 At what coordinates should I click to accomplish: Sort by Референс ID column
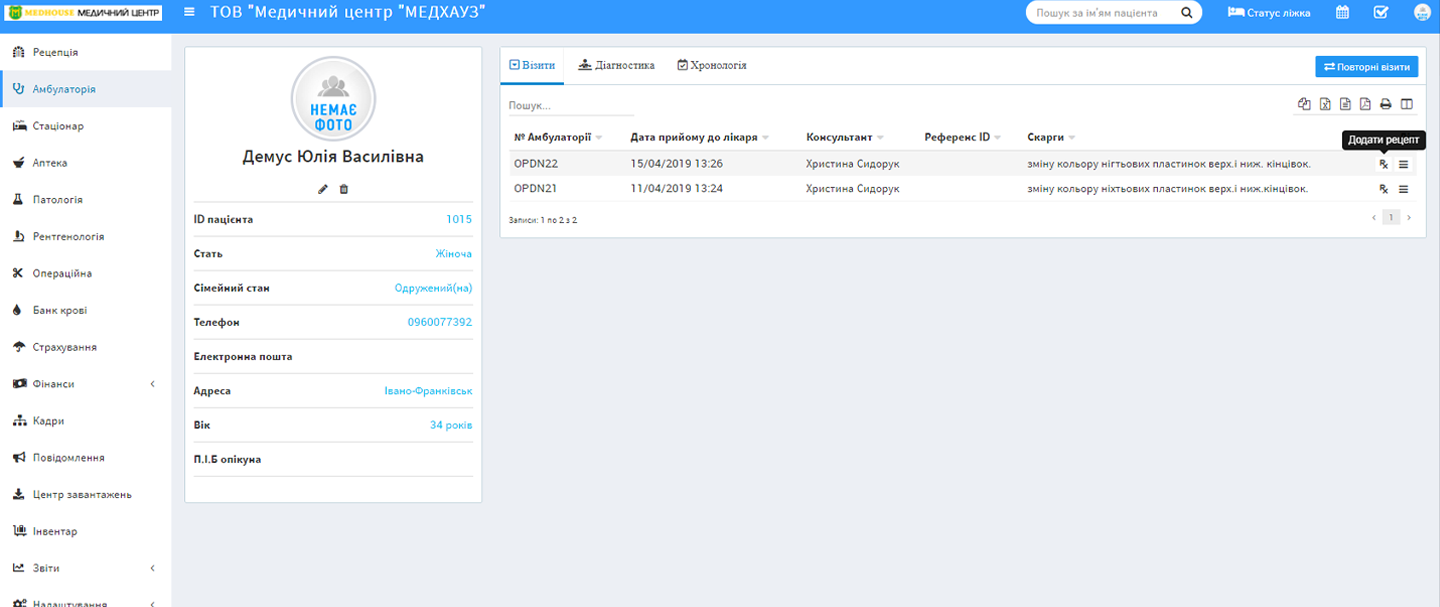(x=963, y=137)
